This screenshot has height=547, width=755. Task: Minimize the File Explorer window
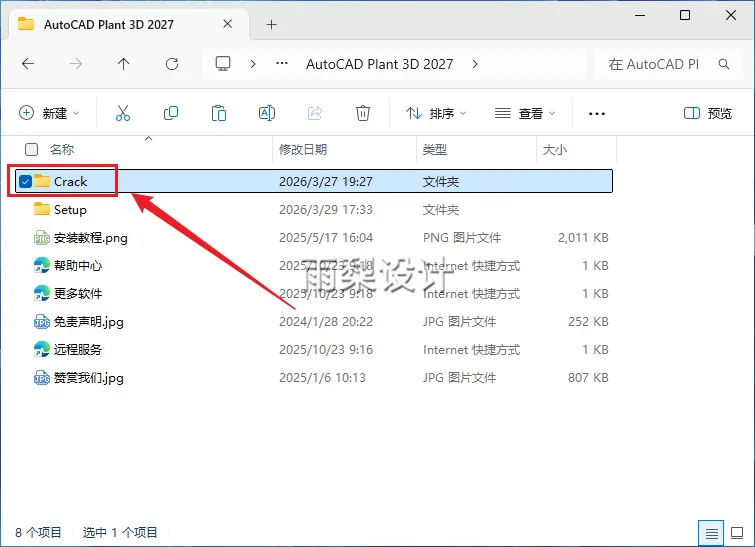tap(640, 15)
